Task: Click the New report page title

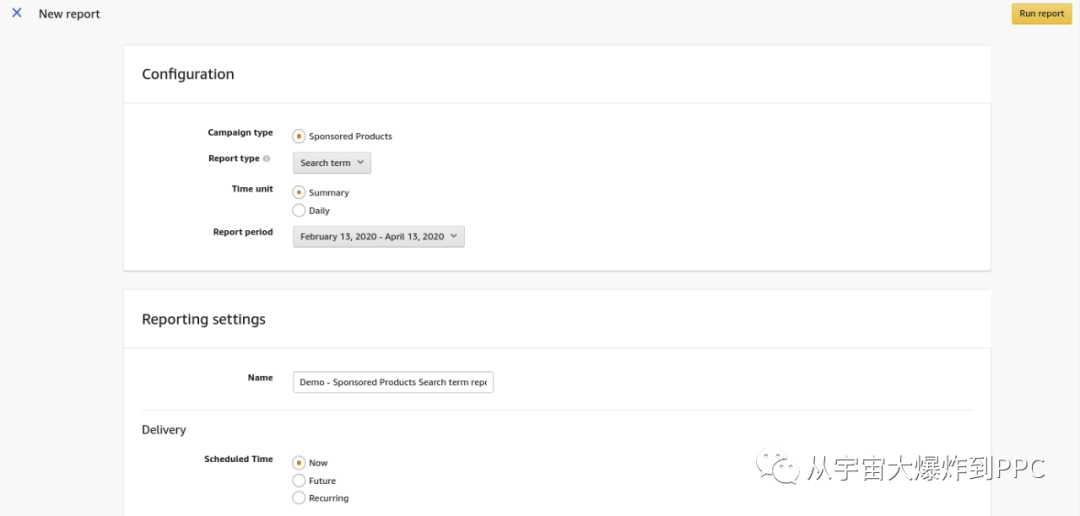Action: point(69,14)
